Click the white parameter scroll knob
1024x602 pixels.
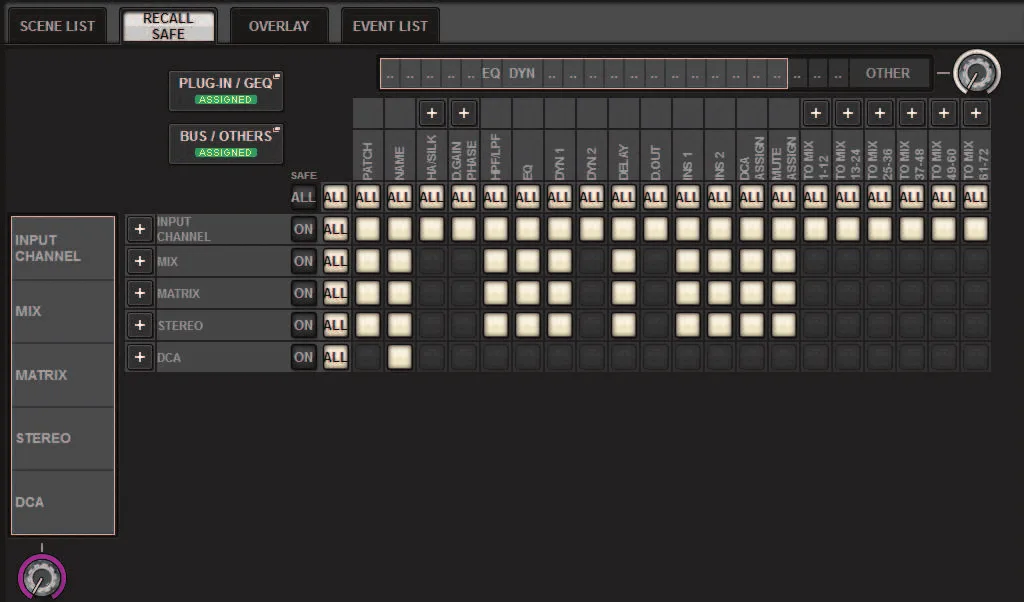977,73
